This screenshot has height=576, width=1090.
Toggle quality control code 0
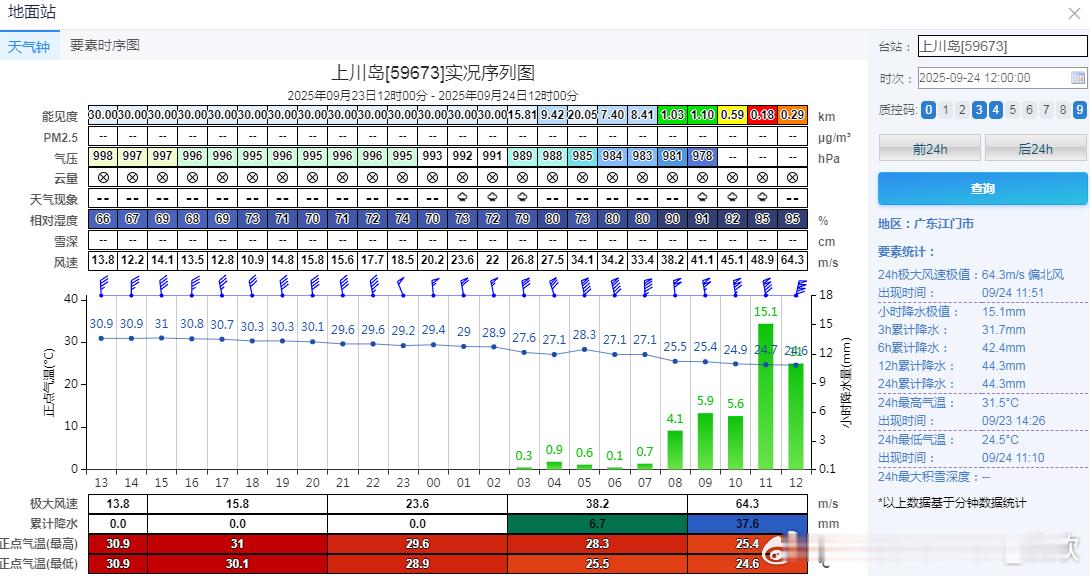(928, 109)
